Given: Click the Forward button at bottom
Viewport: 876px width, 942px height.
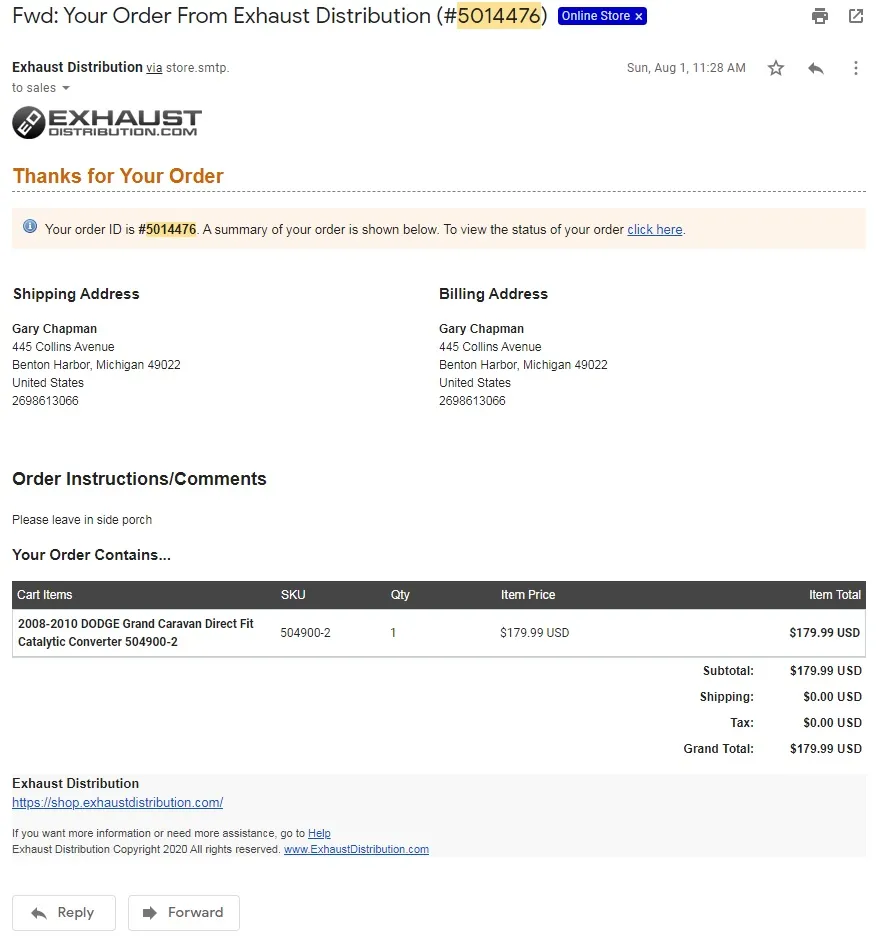Looking at the screenshot, I should tap(184, 913).
